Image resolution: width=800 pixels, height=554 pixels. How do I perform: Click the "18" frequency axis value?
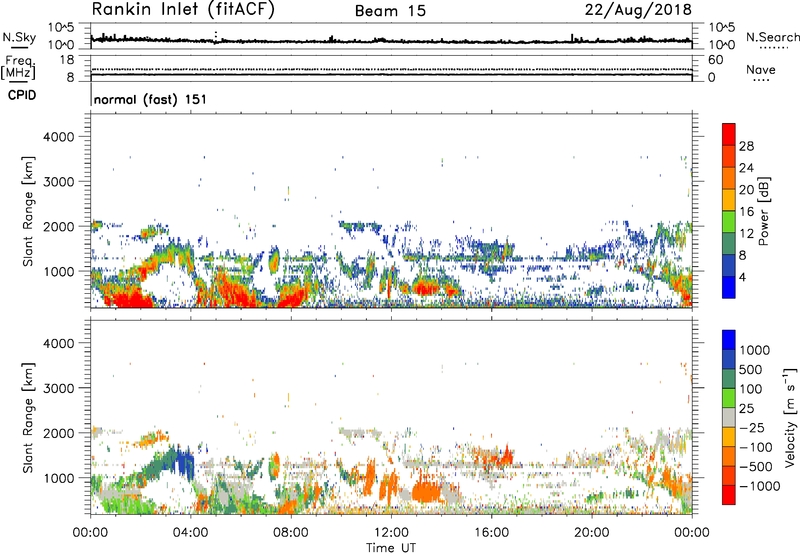(66, 60)
